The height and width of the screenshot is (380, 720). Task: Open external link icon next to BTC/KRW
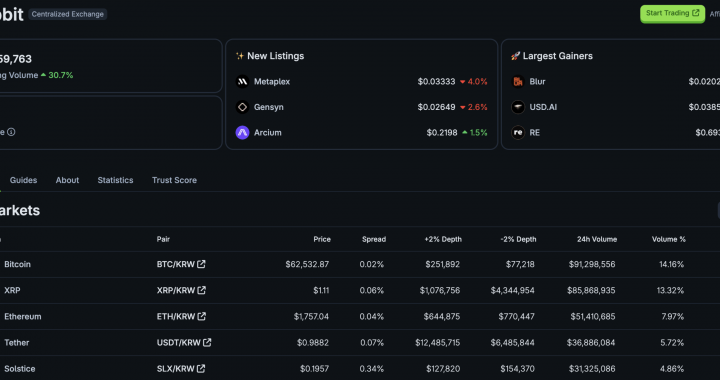coord(201,264)
